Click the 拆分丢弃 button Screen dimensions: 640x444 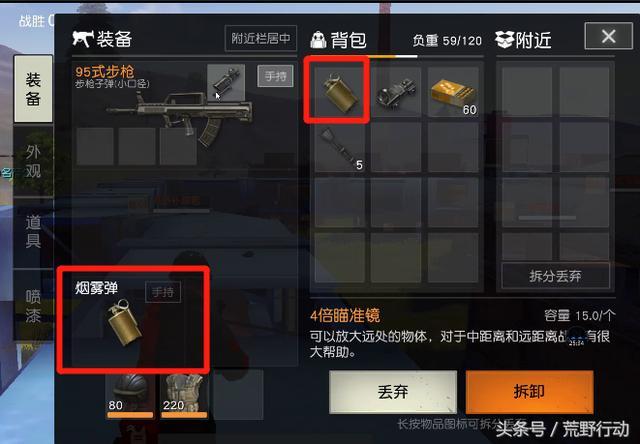pyautogui.click(x=555, y=276)
